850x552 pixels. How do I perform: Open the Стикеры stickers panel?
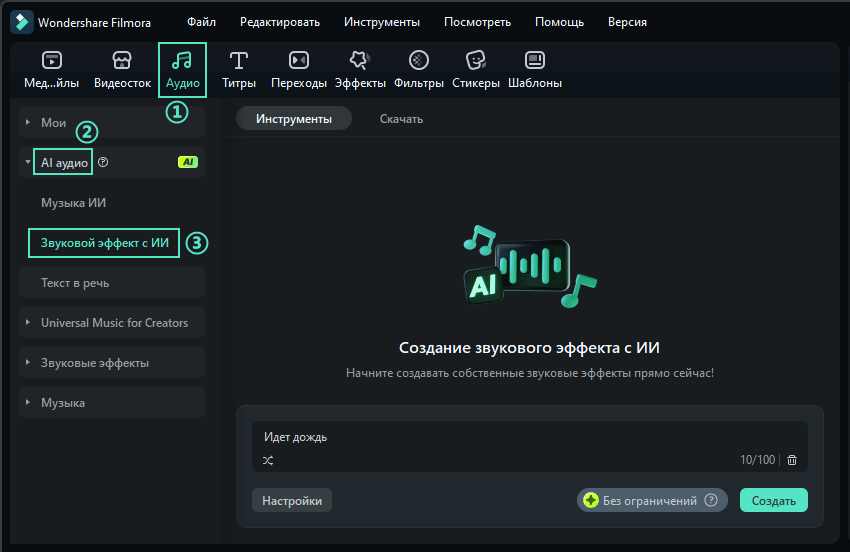[475, 60]
